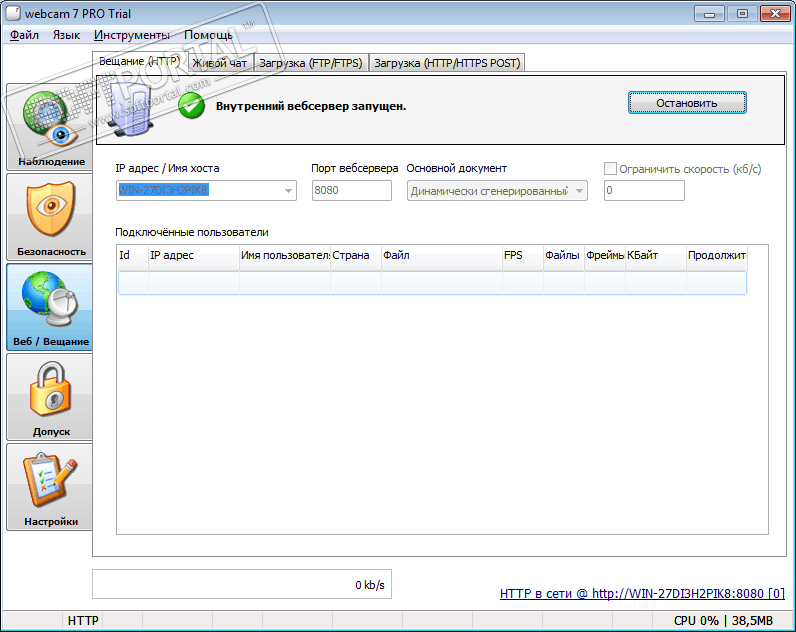Sort by Продолжит column header
Screen dimensions: 796x632
coord(716,255)
